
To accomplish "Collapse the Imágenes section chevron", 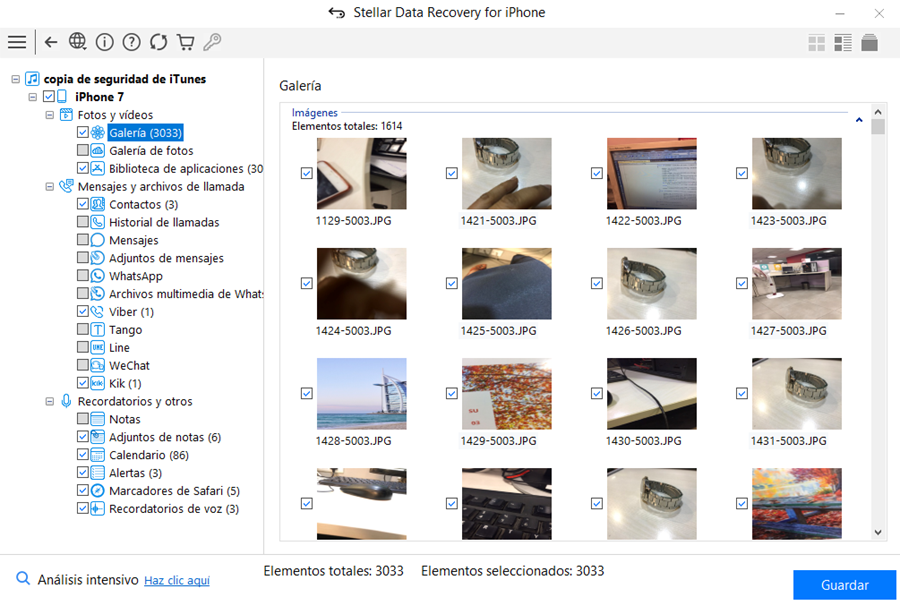I will click(859, 120).
